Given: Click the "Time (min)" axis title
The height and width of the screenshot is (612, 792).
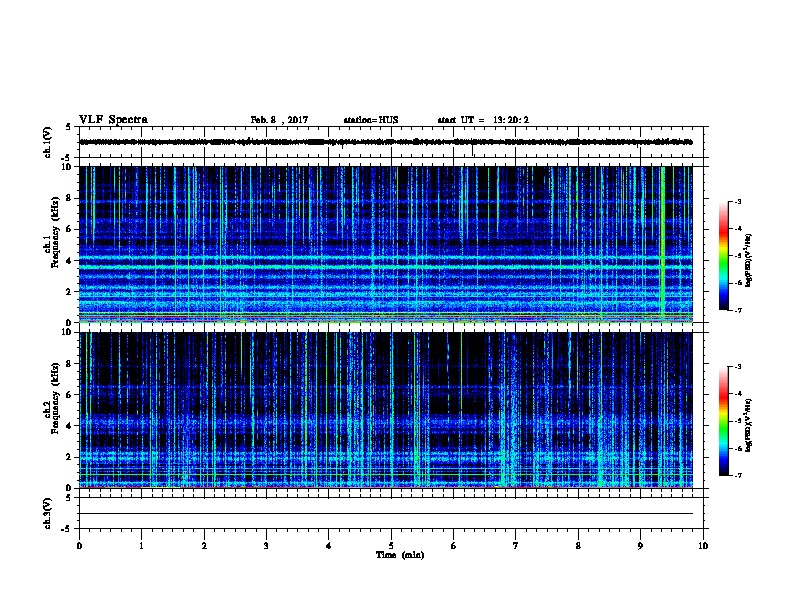Looking at the screenshot, I should click(400, 555).
